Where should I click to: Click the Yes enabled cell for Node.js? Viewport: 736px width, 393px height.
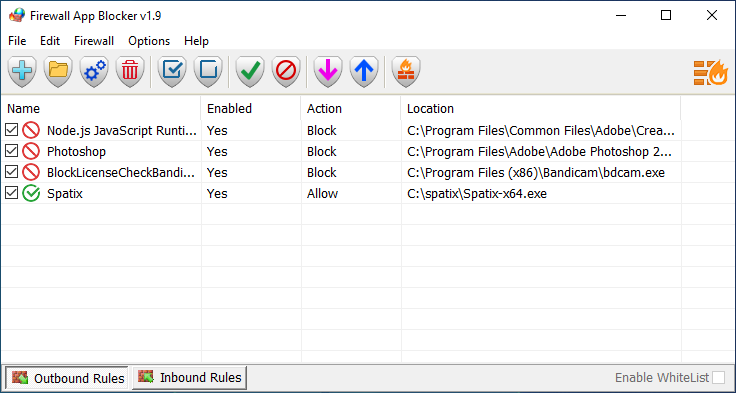(x=217, y=131)
